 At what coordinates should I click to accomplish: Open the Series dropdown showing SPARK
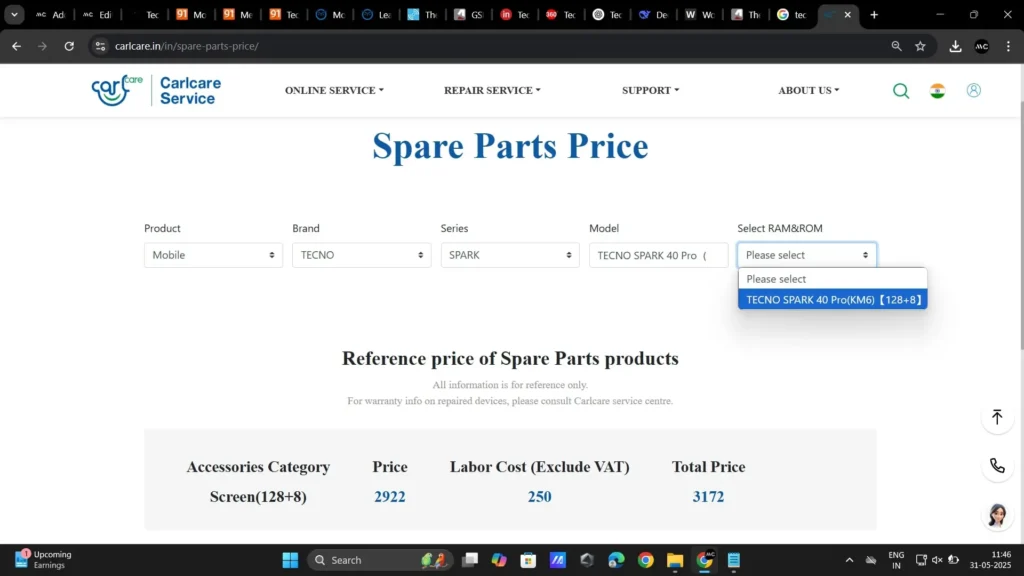tap(509, 255)
